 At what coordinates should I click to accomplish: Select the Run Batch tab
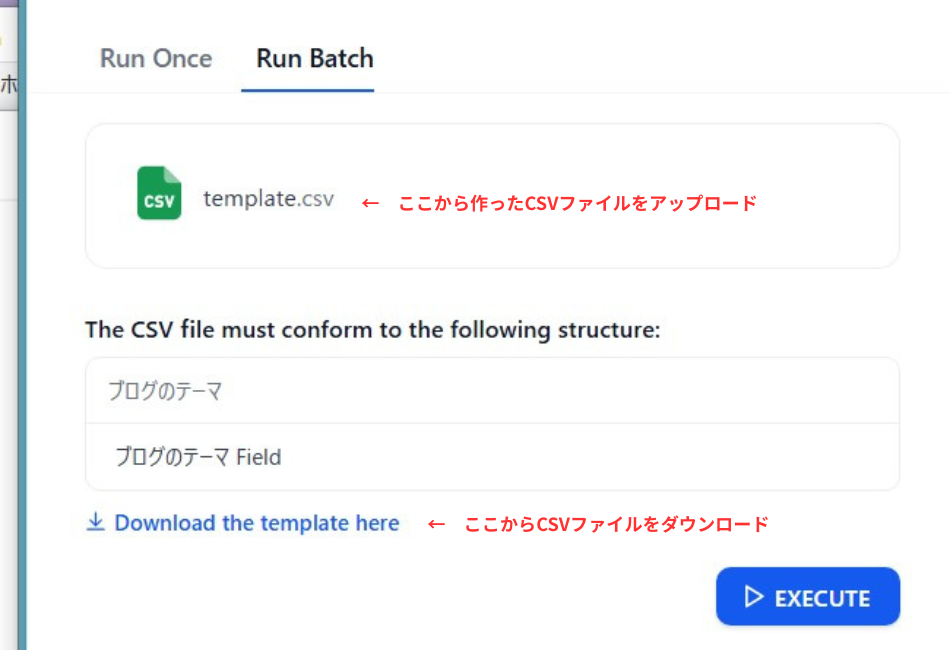313,59
